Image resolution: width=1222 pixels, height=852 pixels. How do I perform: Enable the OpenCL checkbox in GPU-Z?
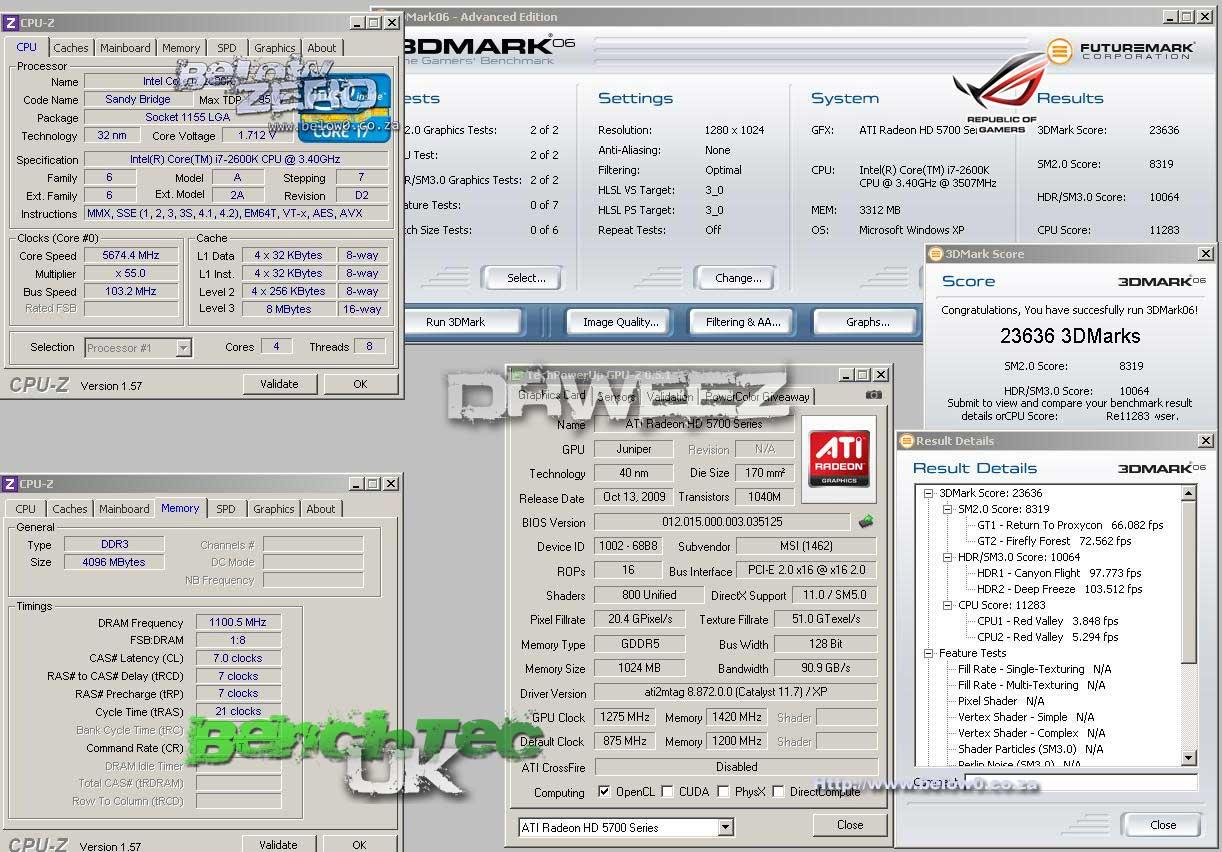coord(604,792)
